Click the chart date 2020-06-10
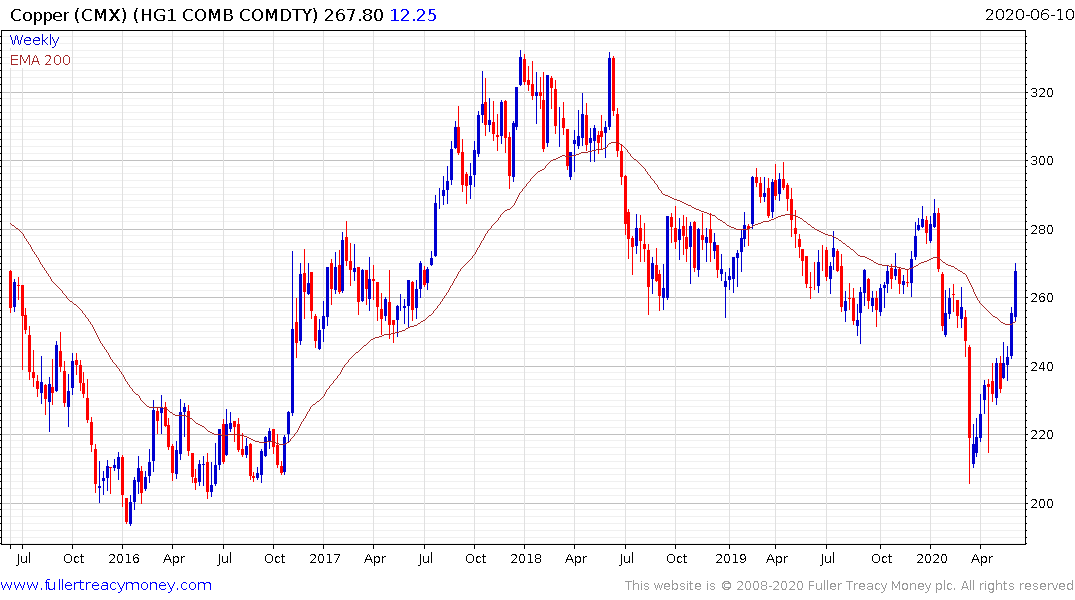This screenshot has height=600, width=1075. click(1029, 14)
